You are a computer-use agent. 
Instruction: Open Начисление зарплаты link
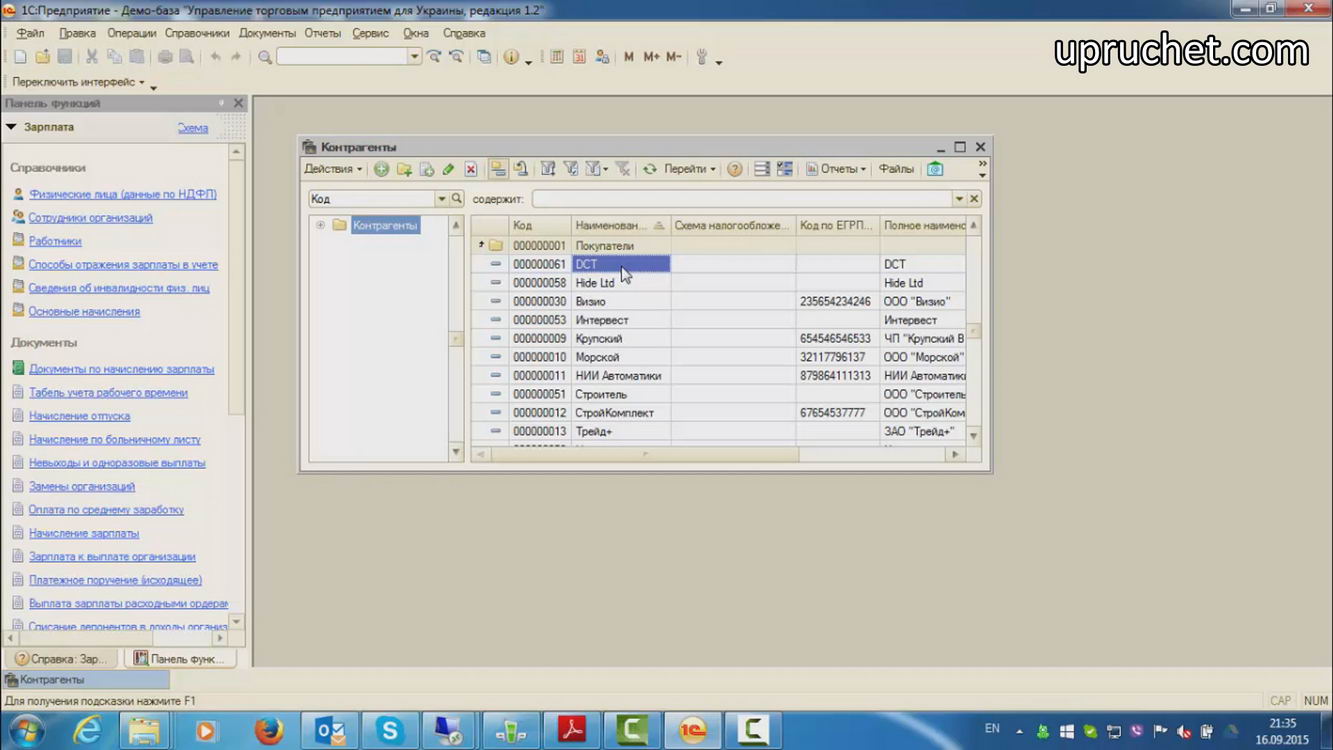coord(84,533)
